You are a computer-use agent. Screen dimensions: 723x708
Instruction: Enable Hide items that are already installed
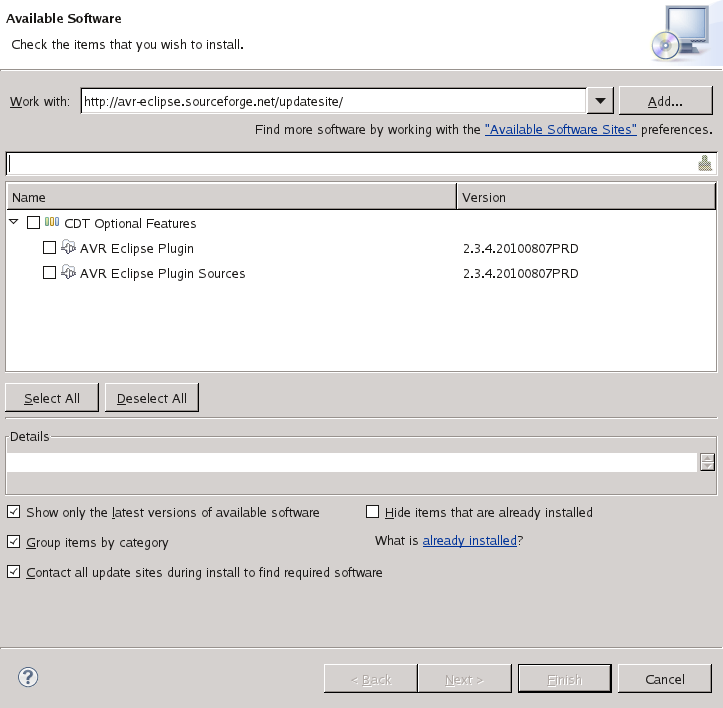pyautogui.click(x=372, y=512)
